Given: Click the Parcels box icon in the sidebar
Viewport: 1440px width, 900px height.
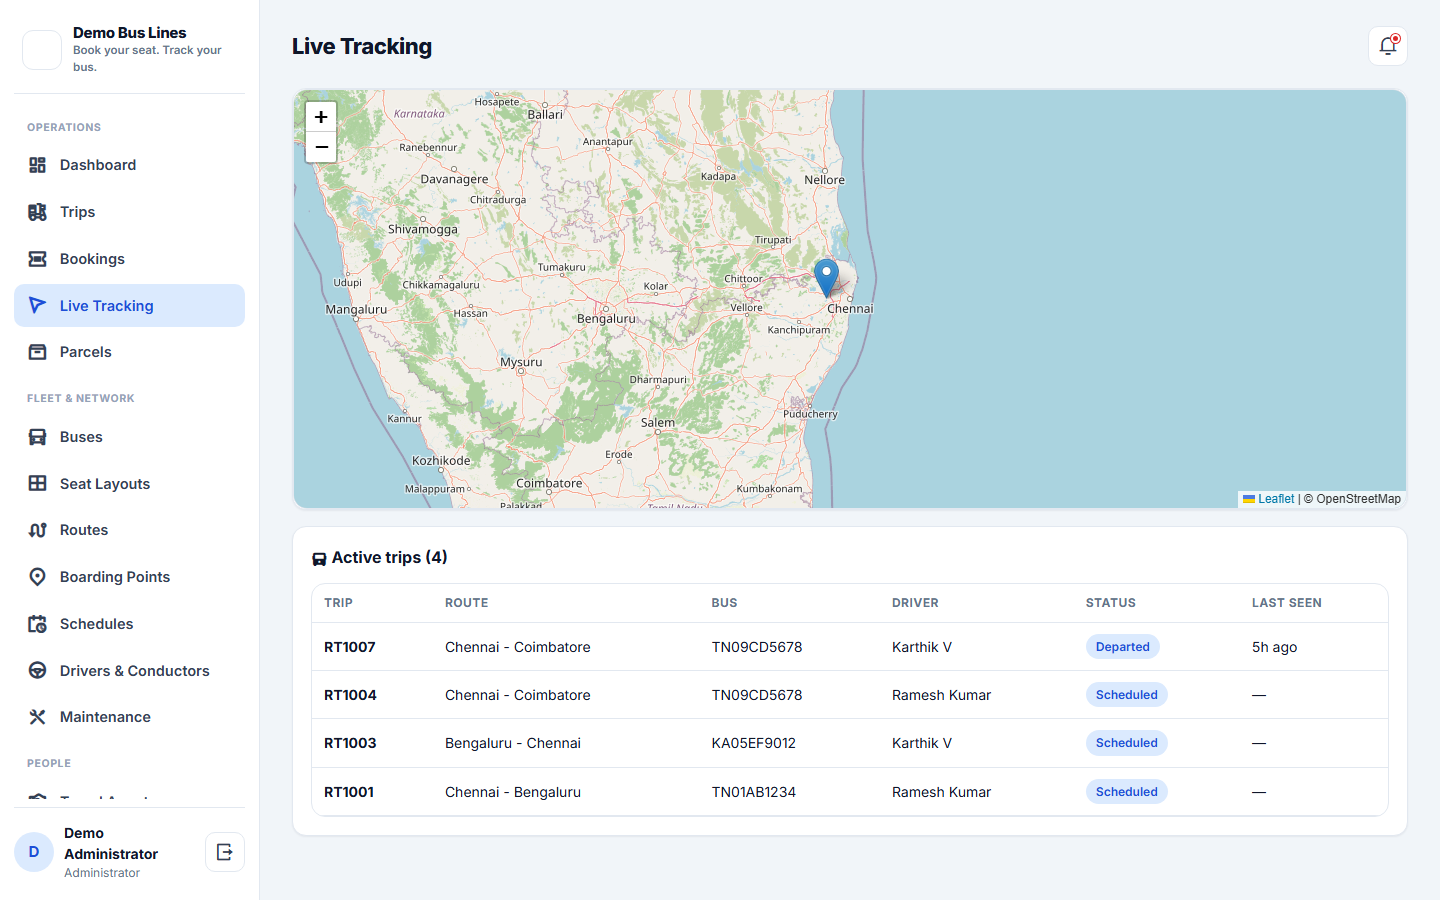Looking at the screenshot, I should click(38, 352).
